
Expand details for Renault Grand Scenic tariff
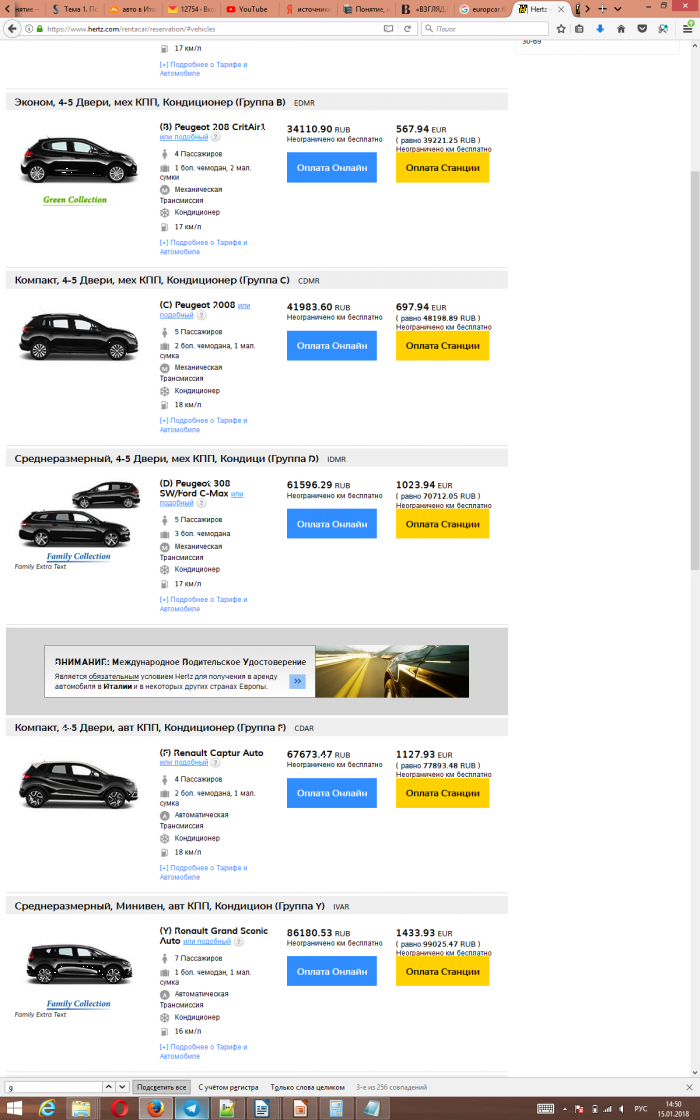click(x=204, y=1051)
